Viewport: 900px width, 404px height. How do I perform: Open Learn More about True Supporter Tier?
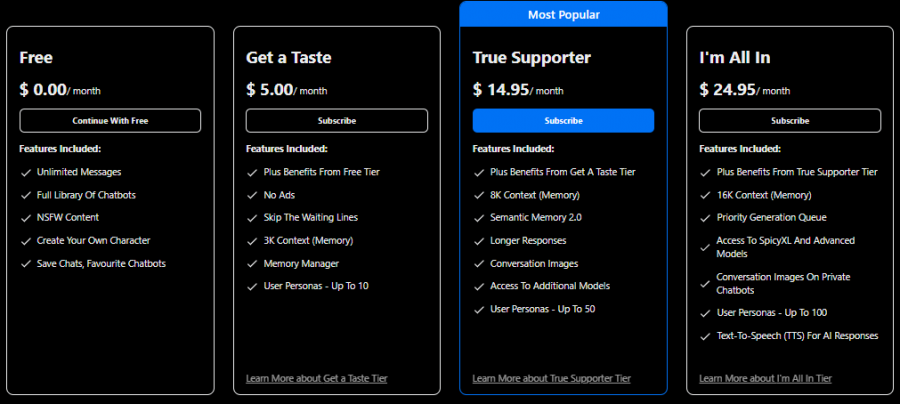point(551,378)
